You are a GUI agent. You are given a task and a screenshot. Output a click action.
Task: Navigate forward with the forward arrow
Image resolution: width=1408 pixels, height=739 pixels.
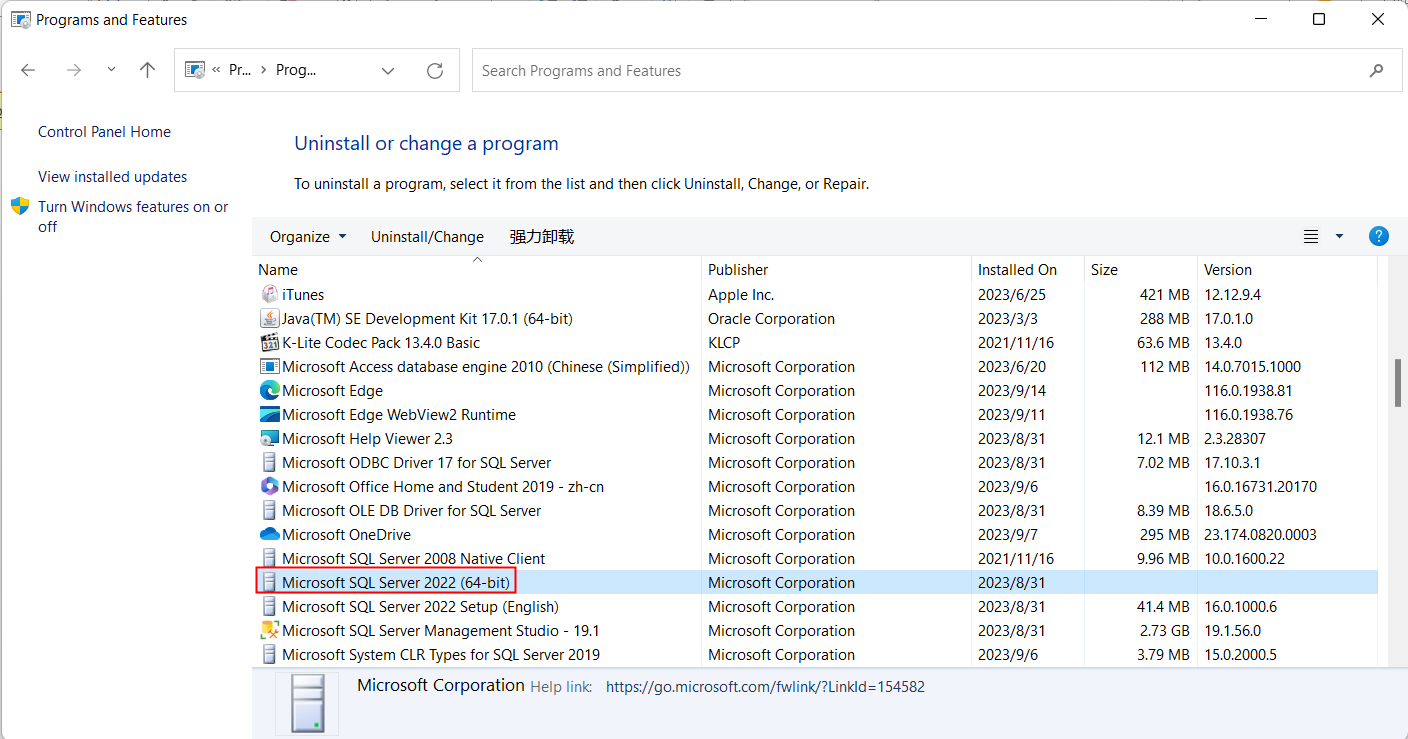pyautogui.click(x=73, y=71)
